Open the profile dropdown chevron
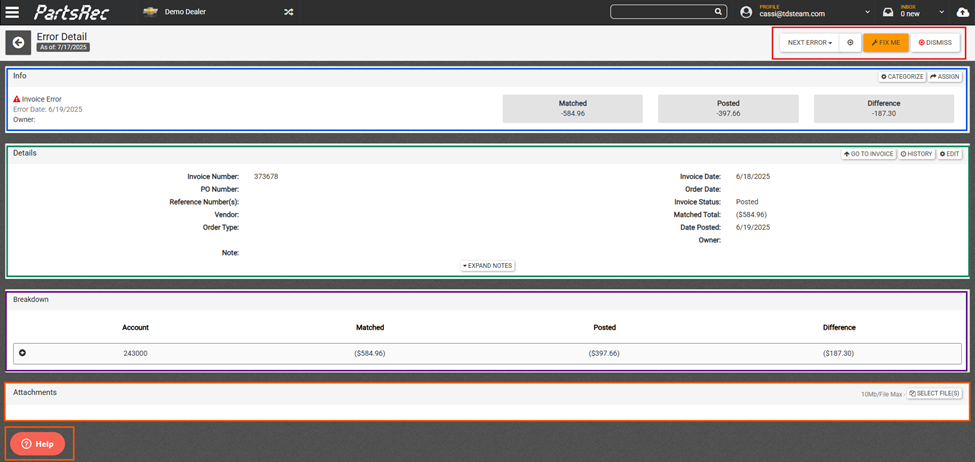This screenshot has width=975, height=462. (867, 12)
